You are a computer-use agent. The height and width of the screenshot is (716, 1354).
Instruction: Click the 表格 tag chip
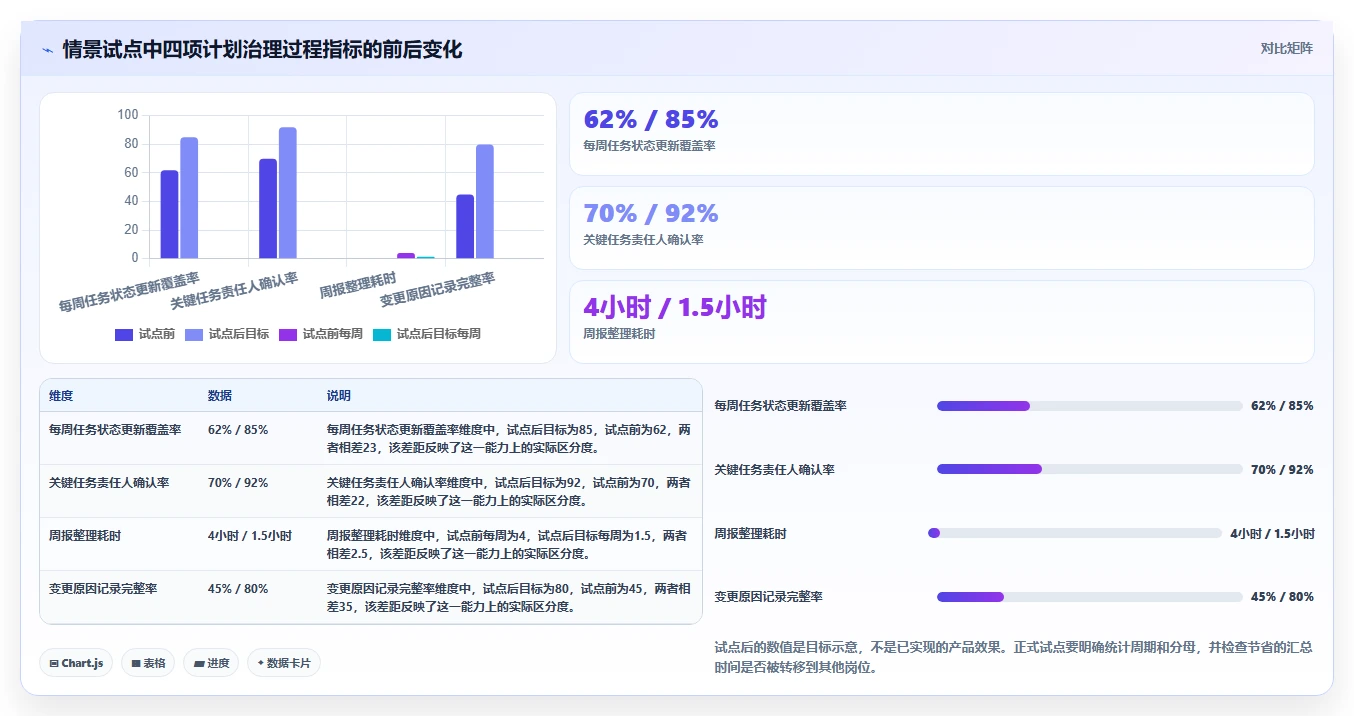click(x=148, y=663)
